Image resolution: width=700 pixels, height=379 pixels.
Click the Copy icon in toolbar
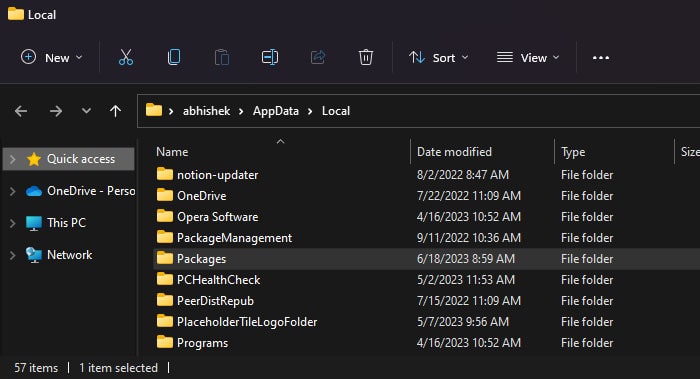click(174, 58)
